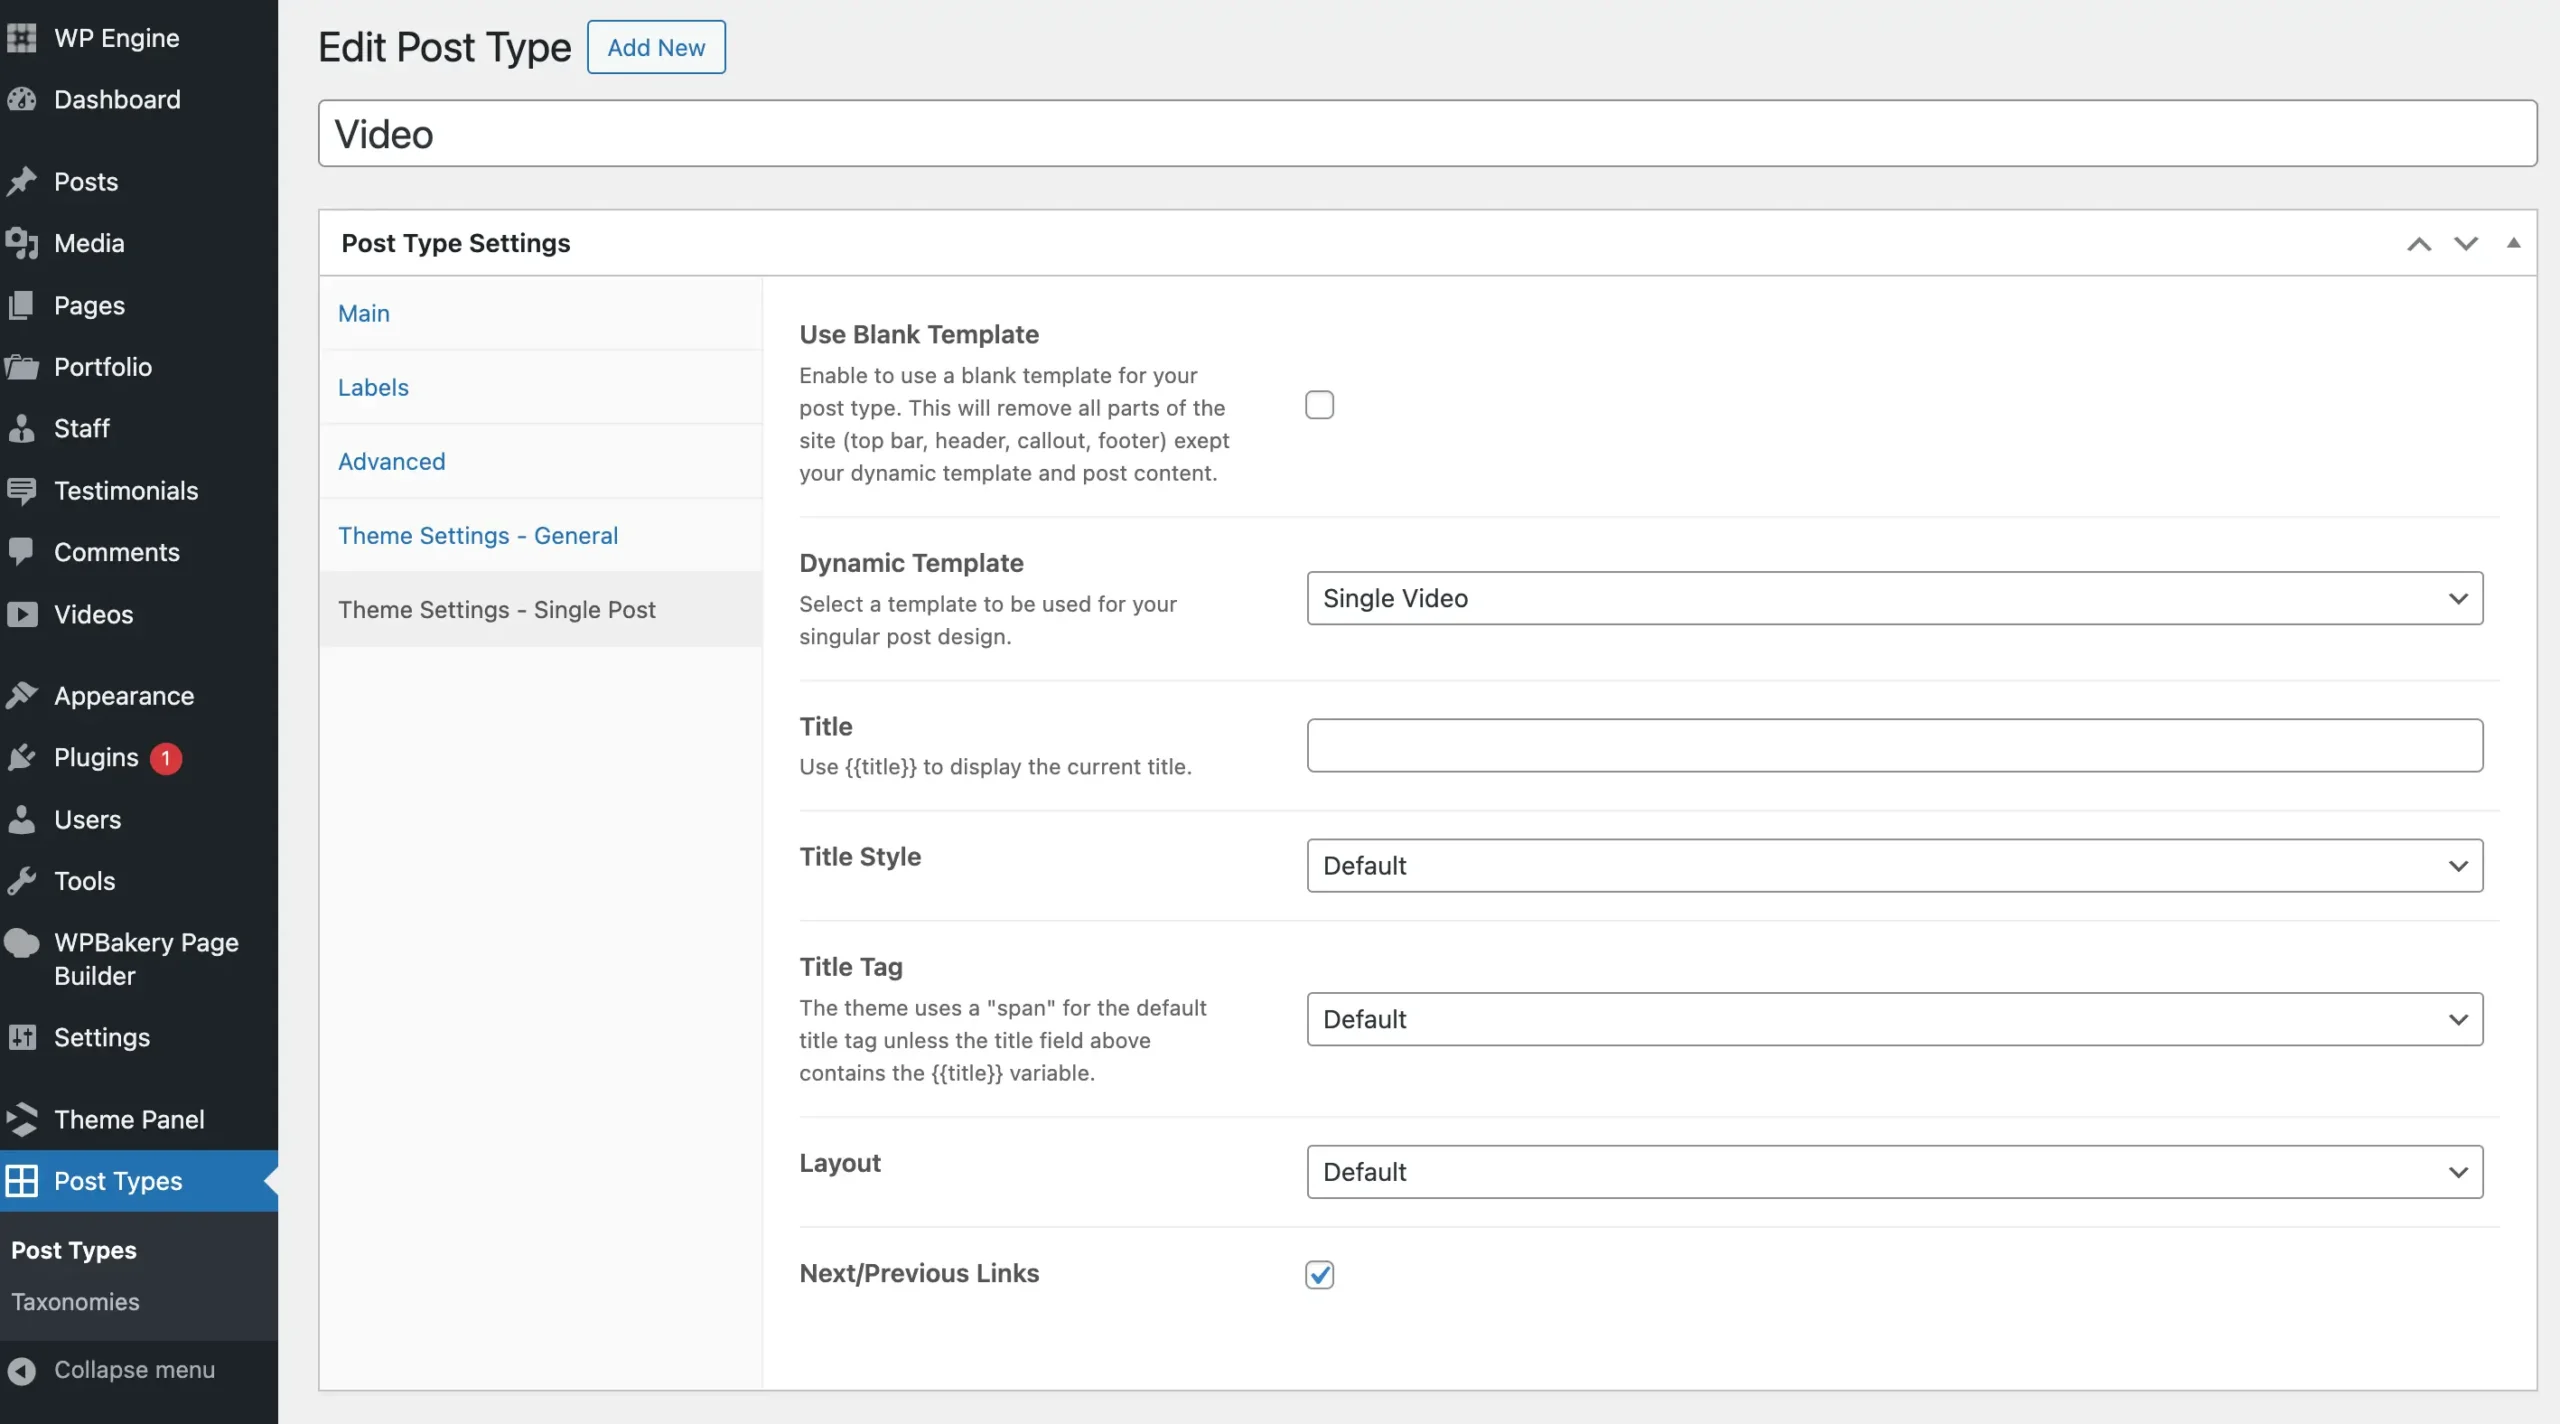This screenshot has height=1424, width=2560.
Task: Click the Pages icon in sidebar
Action: click(26, 303)
